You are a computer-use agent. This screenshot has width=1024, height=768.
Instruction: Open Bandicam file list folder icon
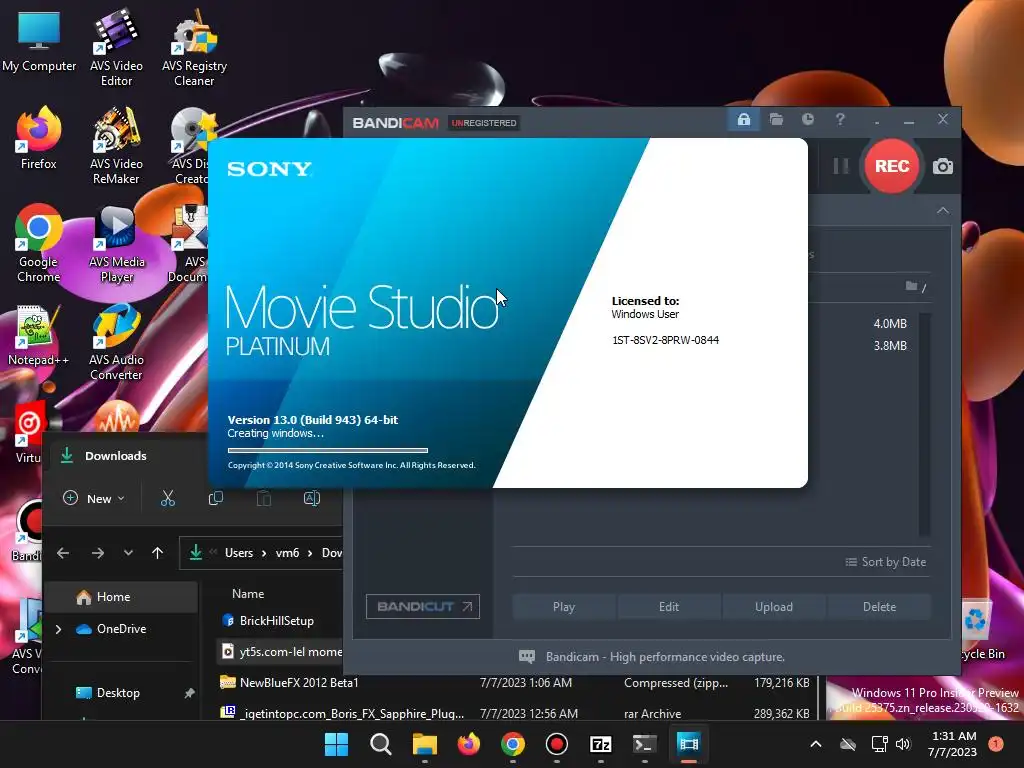[x=912, y=286]
